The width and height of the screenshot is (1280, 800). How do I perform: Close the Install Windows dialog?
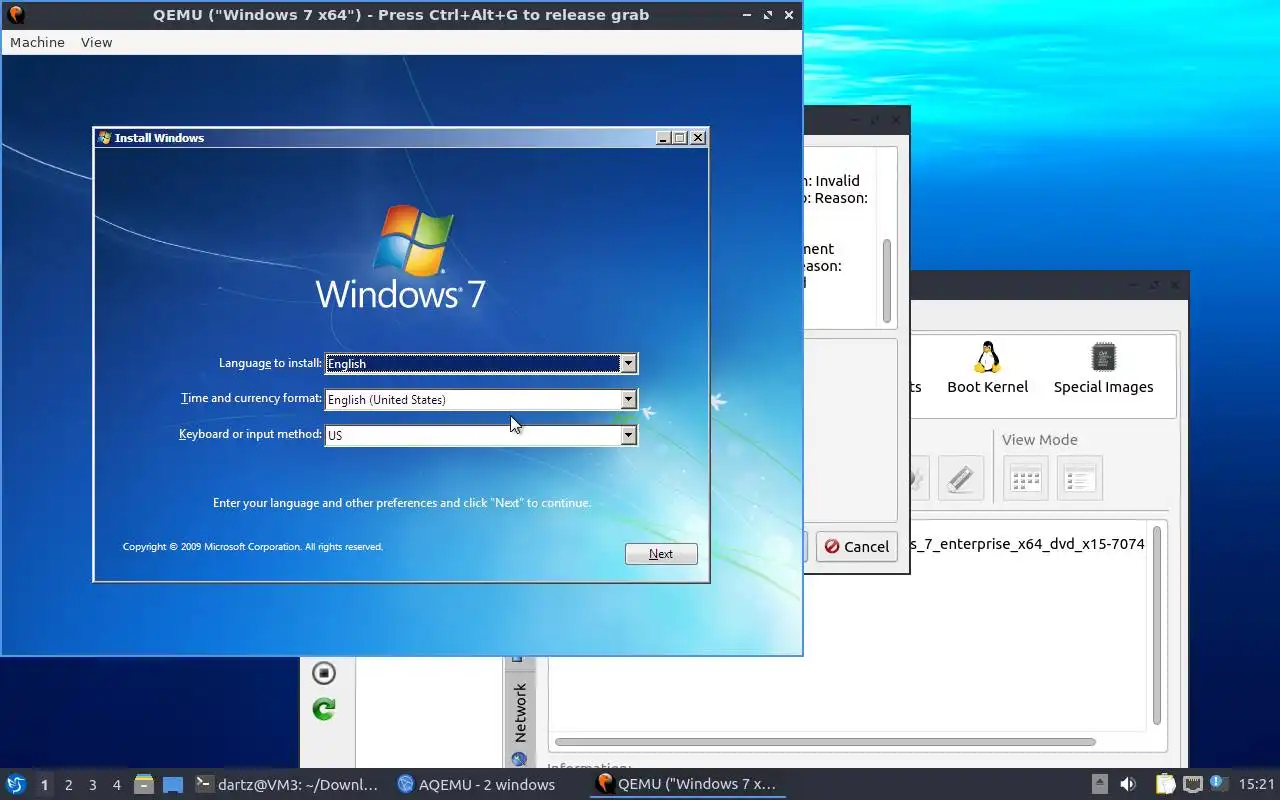point(698,138)
